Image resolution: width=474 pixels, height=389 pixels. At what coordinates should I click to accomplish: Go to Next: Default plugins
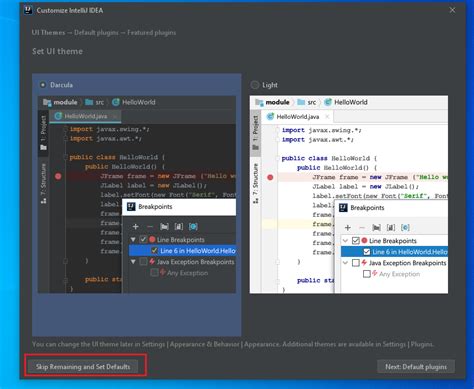416,367
